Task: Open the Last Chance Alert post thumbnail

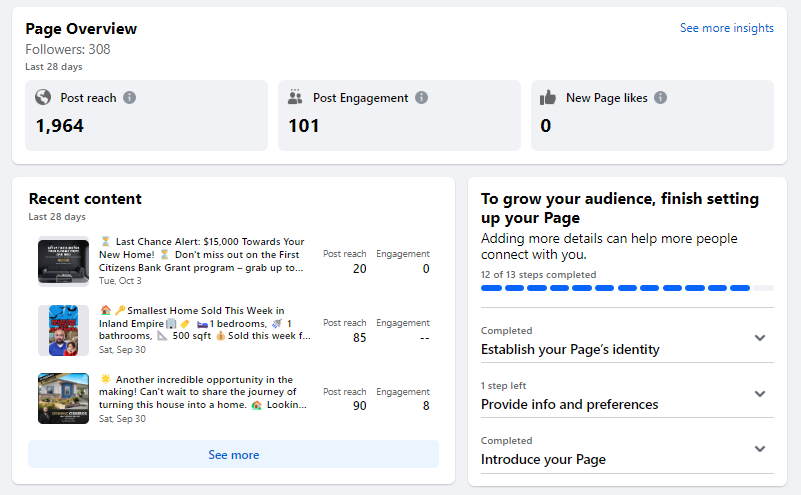Action: tap(63, 262)
